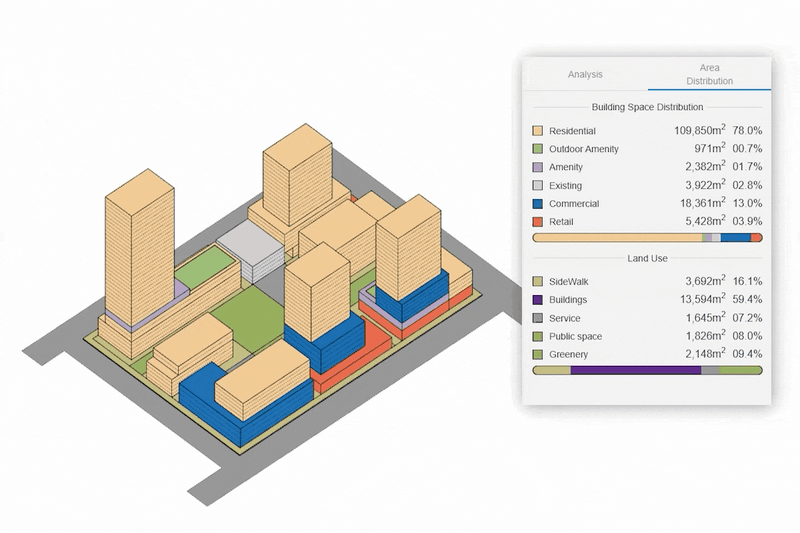Click the Greenery color swatch
This screenshot has width=800, height=533.
(537, 354)
